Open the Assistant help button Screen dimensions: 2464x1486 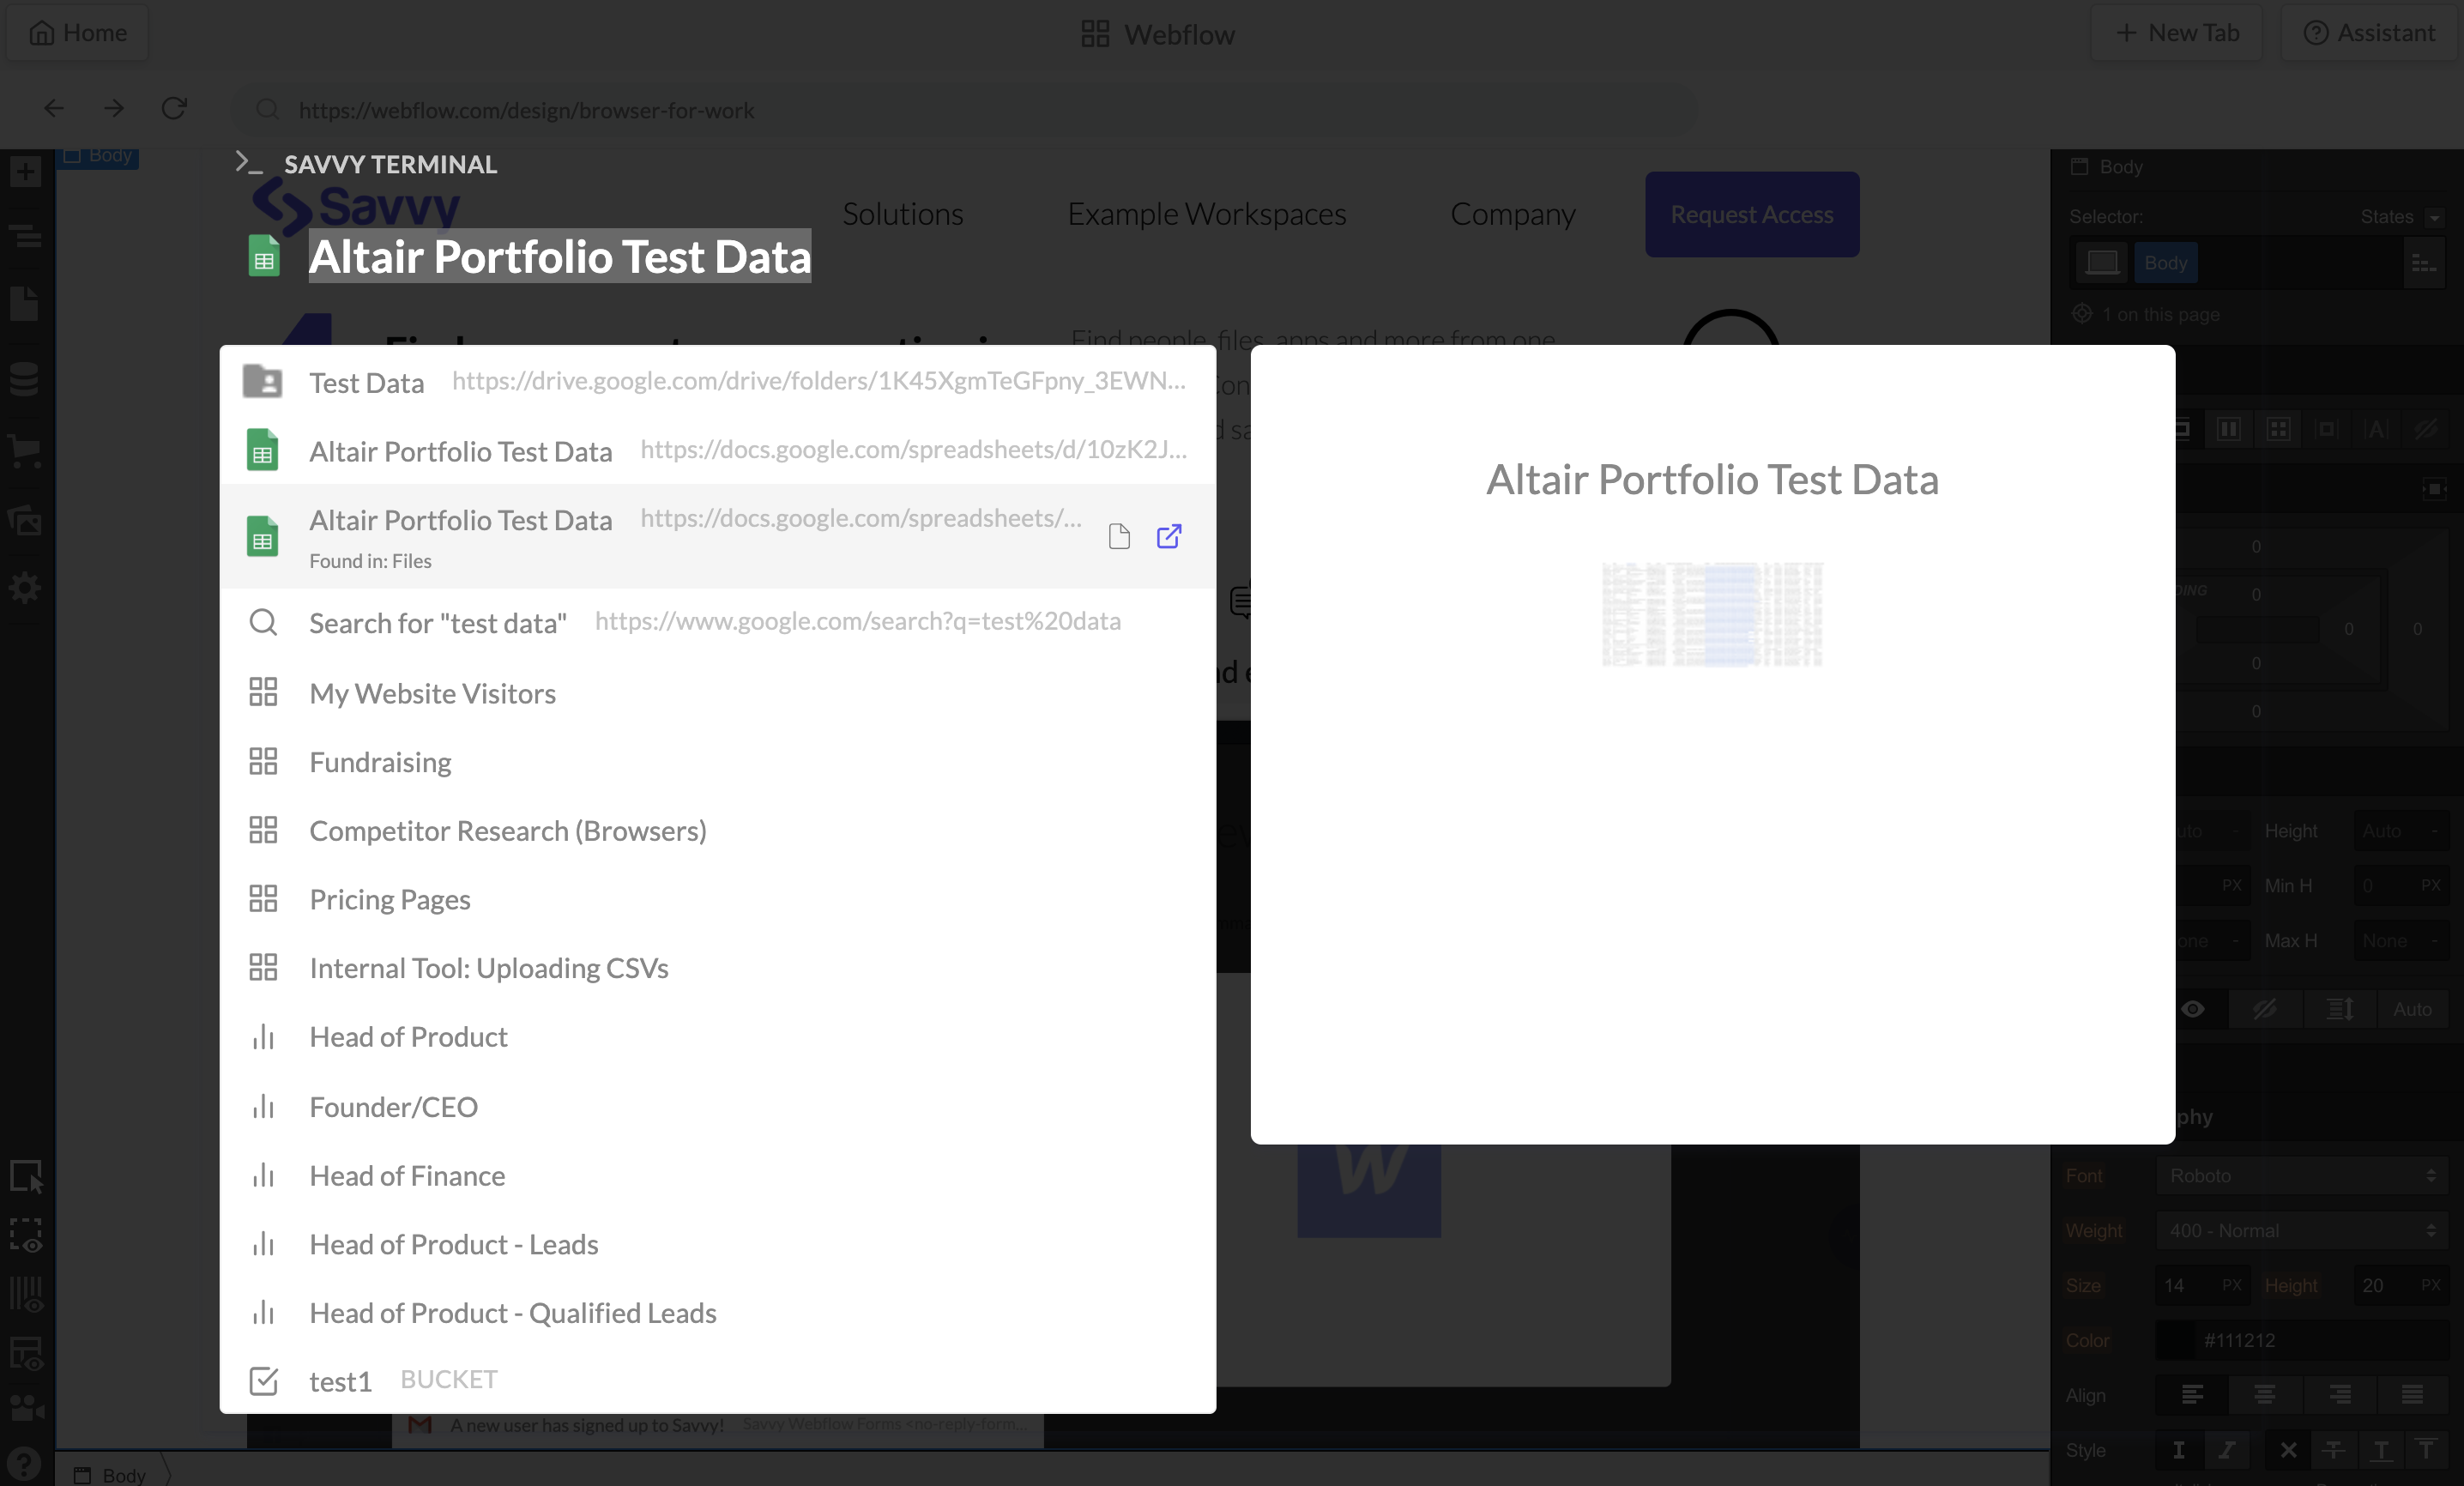[2369, 33]
